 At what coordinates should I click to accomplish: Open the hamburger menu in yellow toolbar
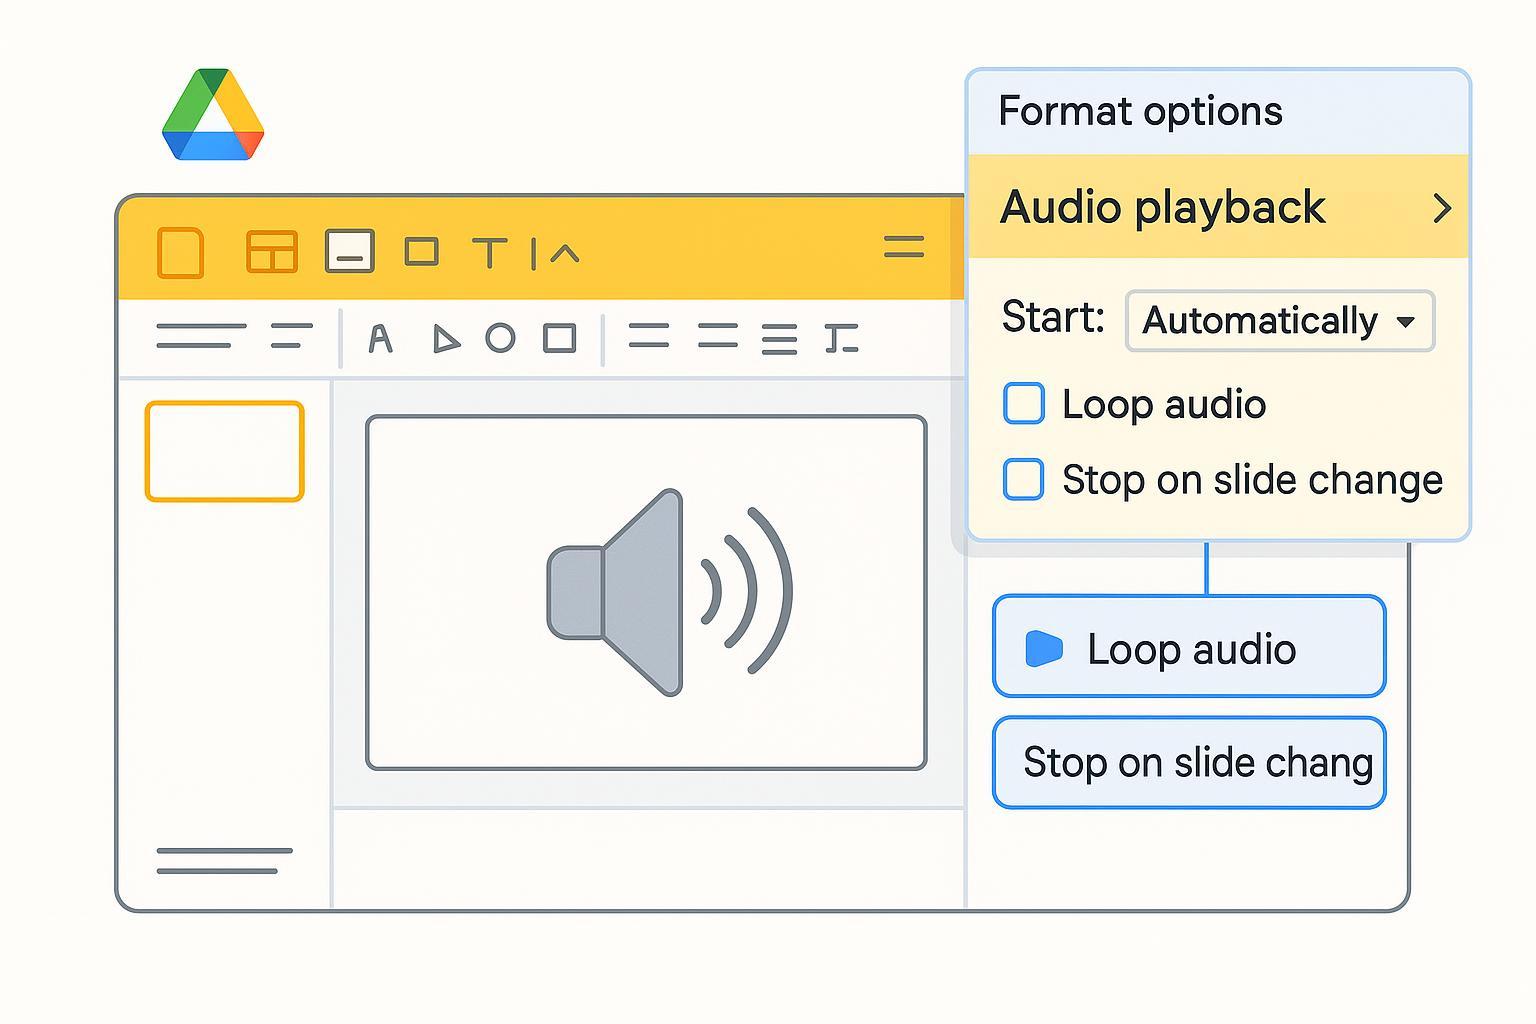pyautogui.click(x=904, y=247)
